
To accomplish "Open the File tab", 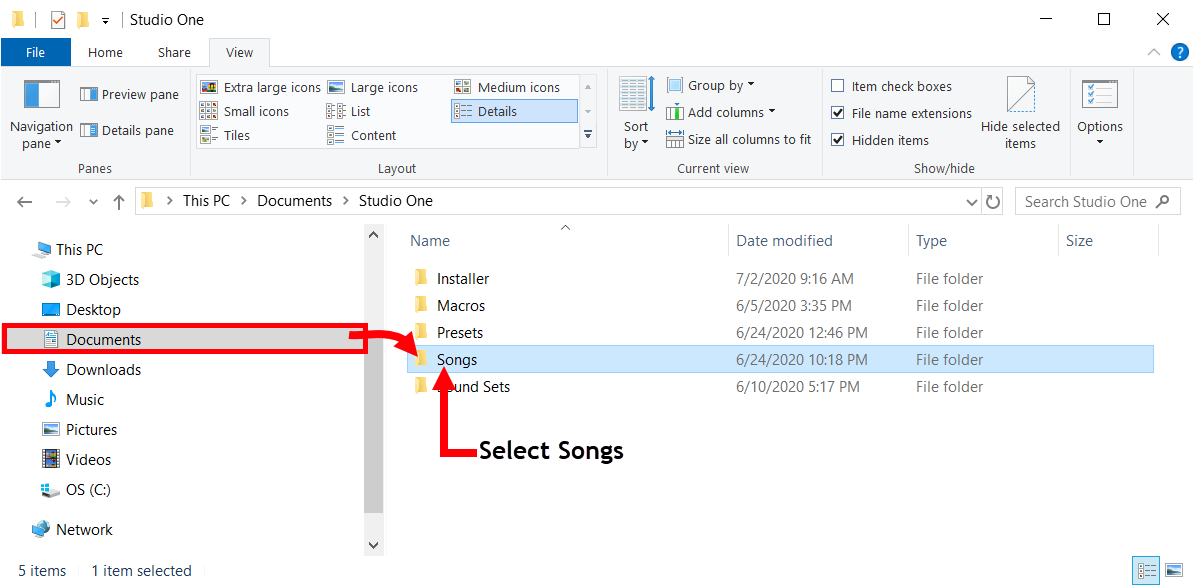I will tap(36, 53).
